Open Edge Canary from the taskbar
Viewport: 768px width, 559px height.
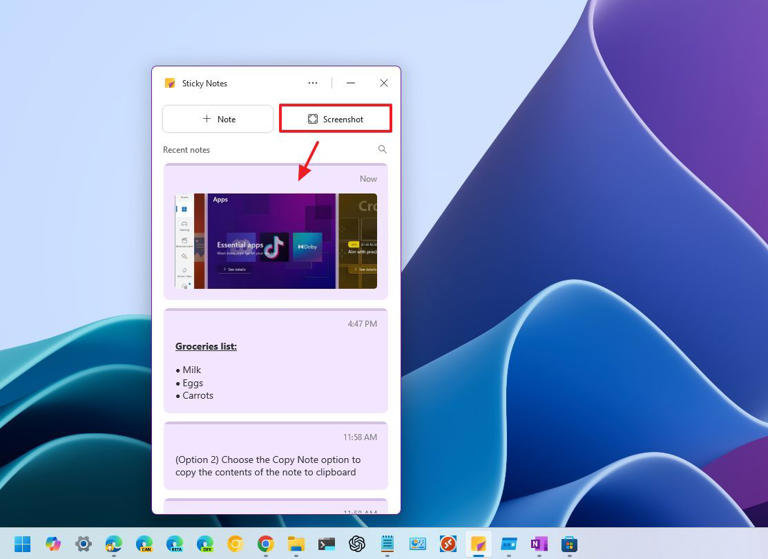(x=144, y=544)
